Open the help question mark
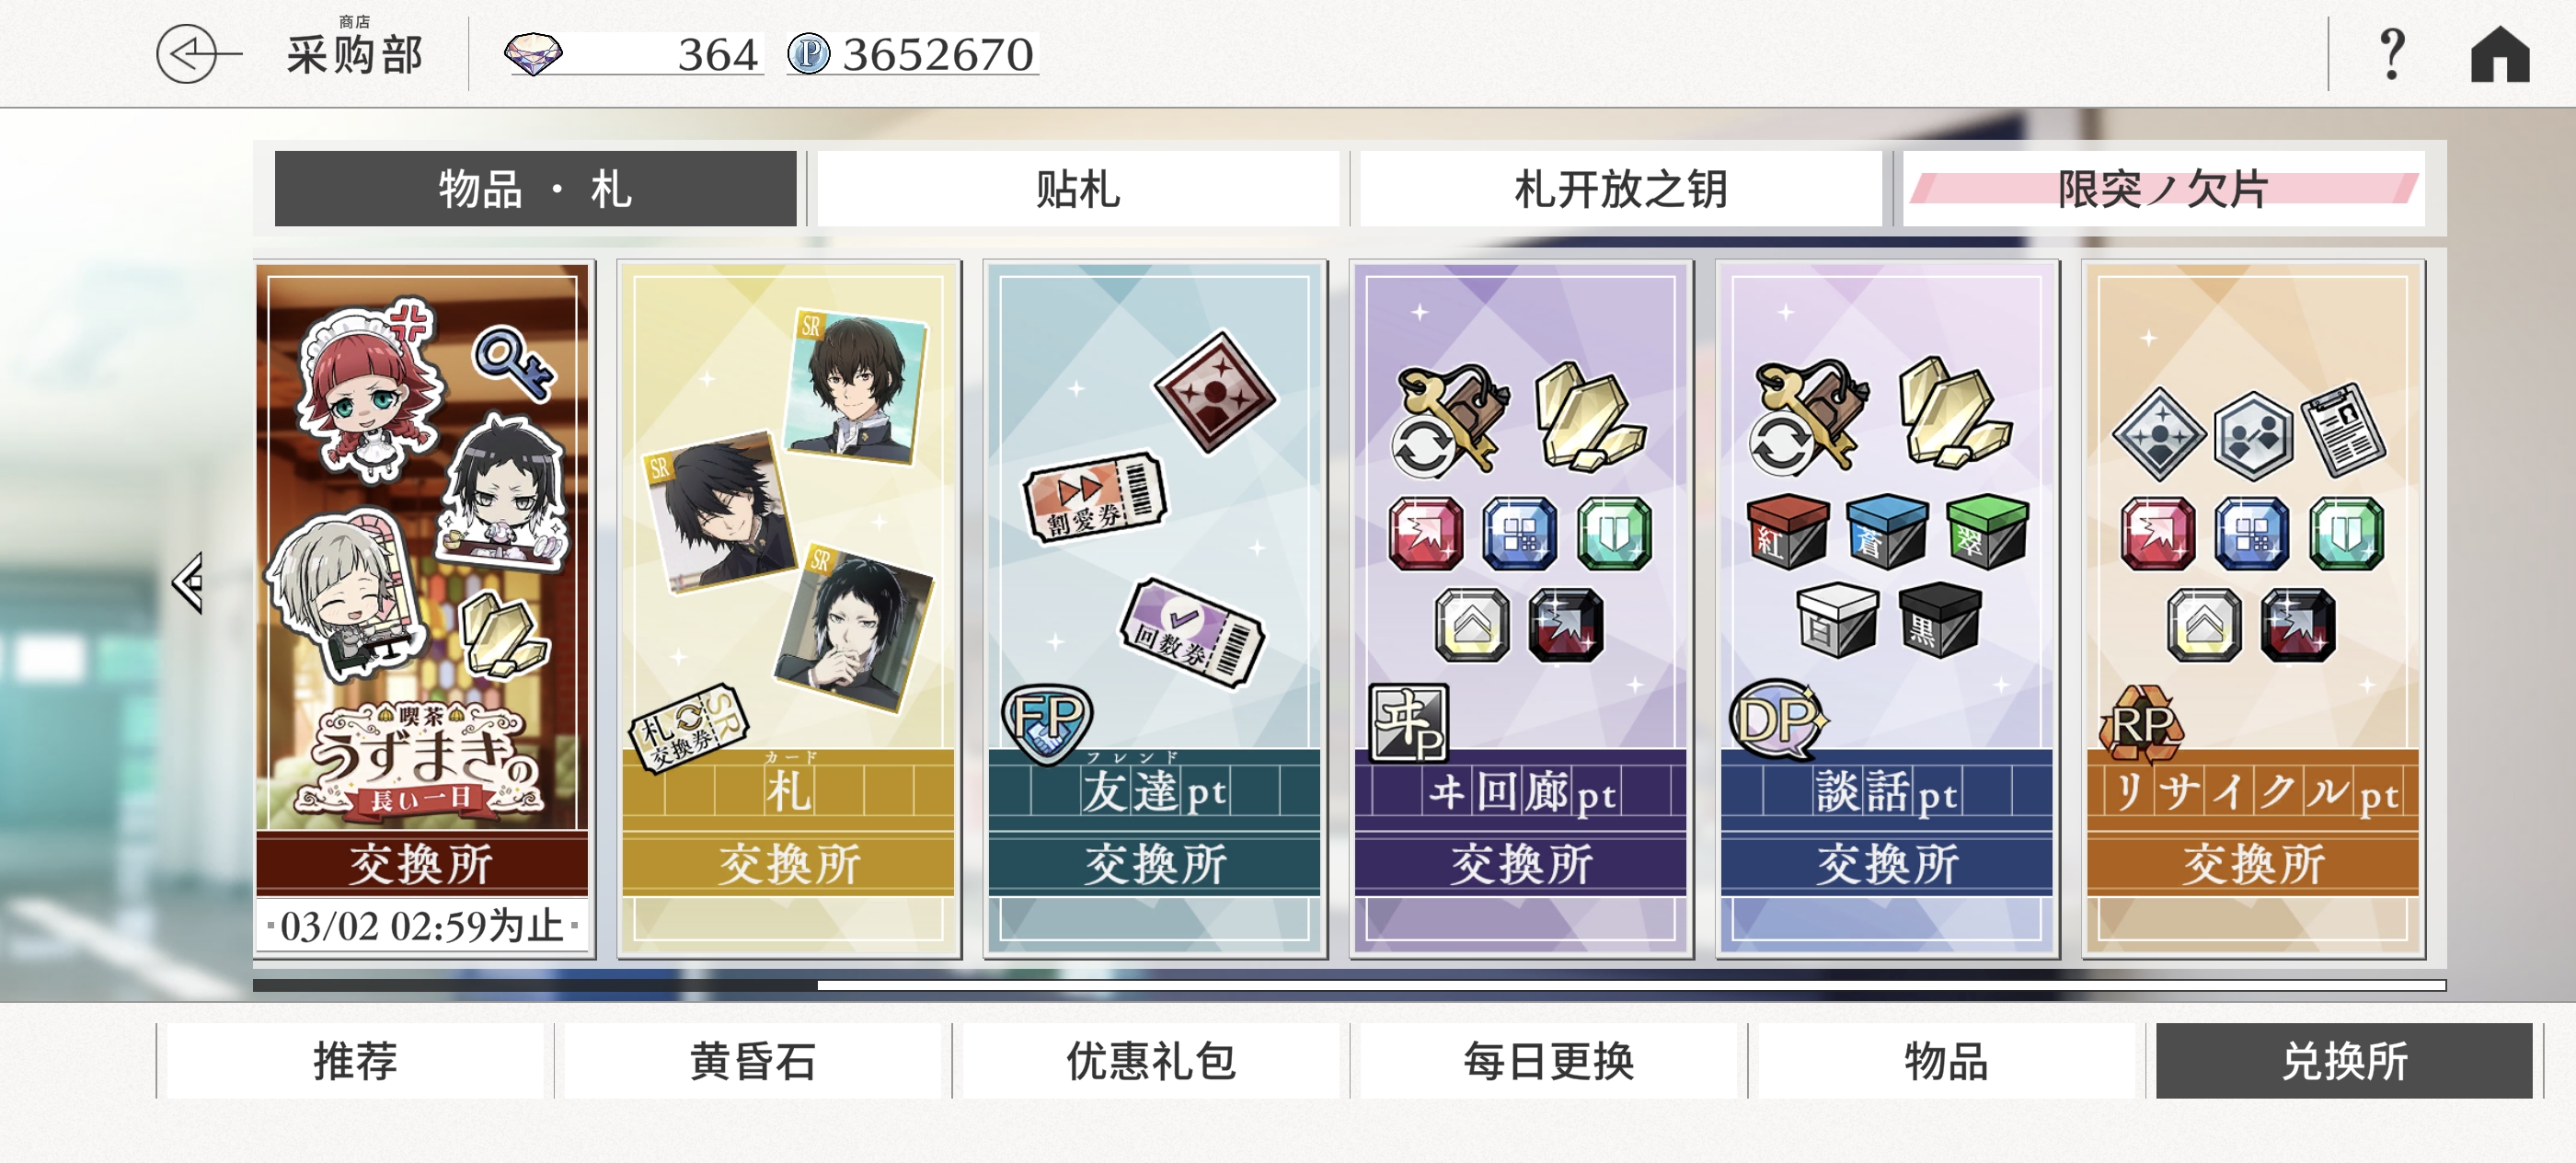This screenshot has height=1163, width=2576. point(2391,54)
